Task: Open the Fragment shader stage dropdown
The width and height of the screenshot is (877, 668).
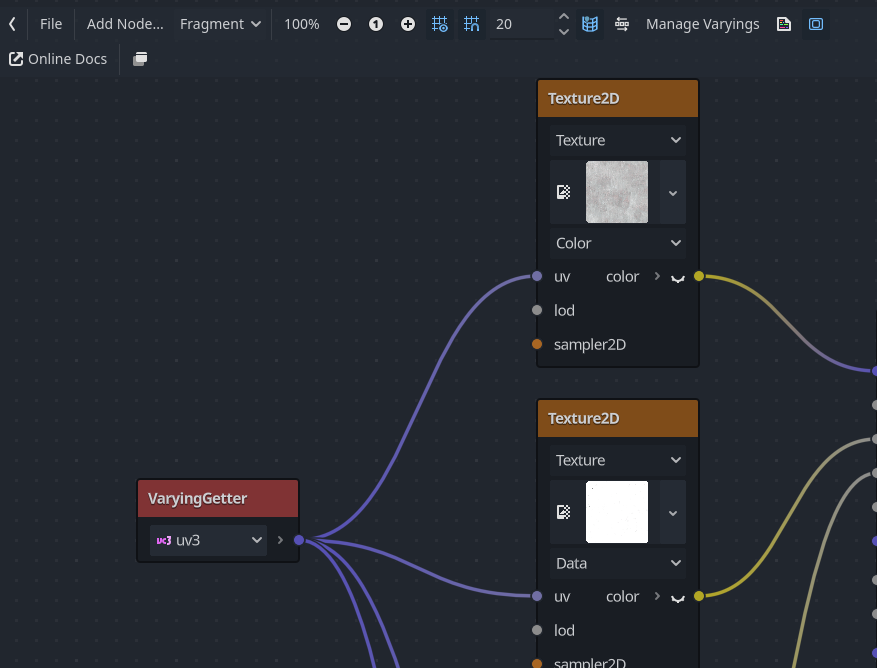Action: tap(220, 24)
